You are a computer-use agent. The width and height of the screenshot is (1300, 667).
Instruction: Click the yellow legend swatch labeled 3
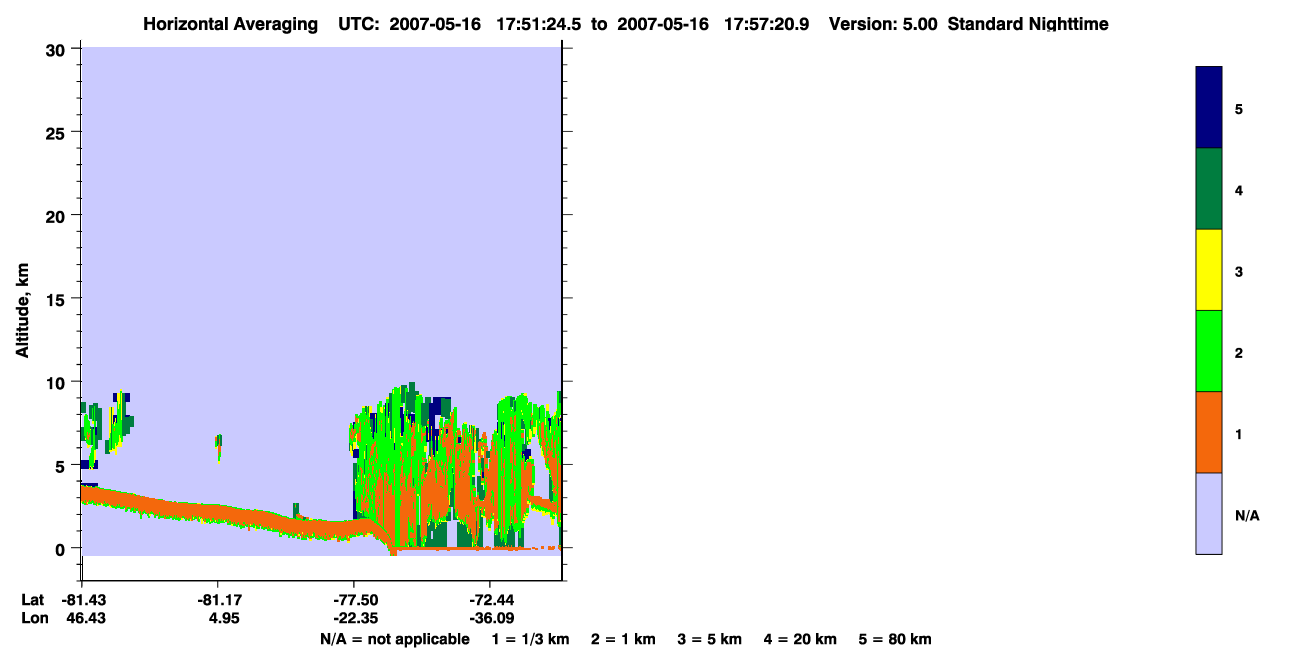1209,270
